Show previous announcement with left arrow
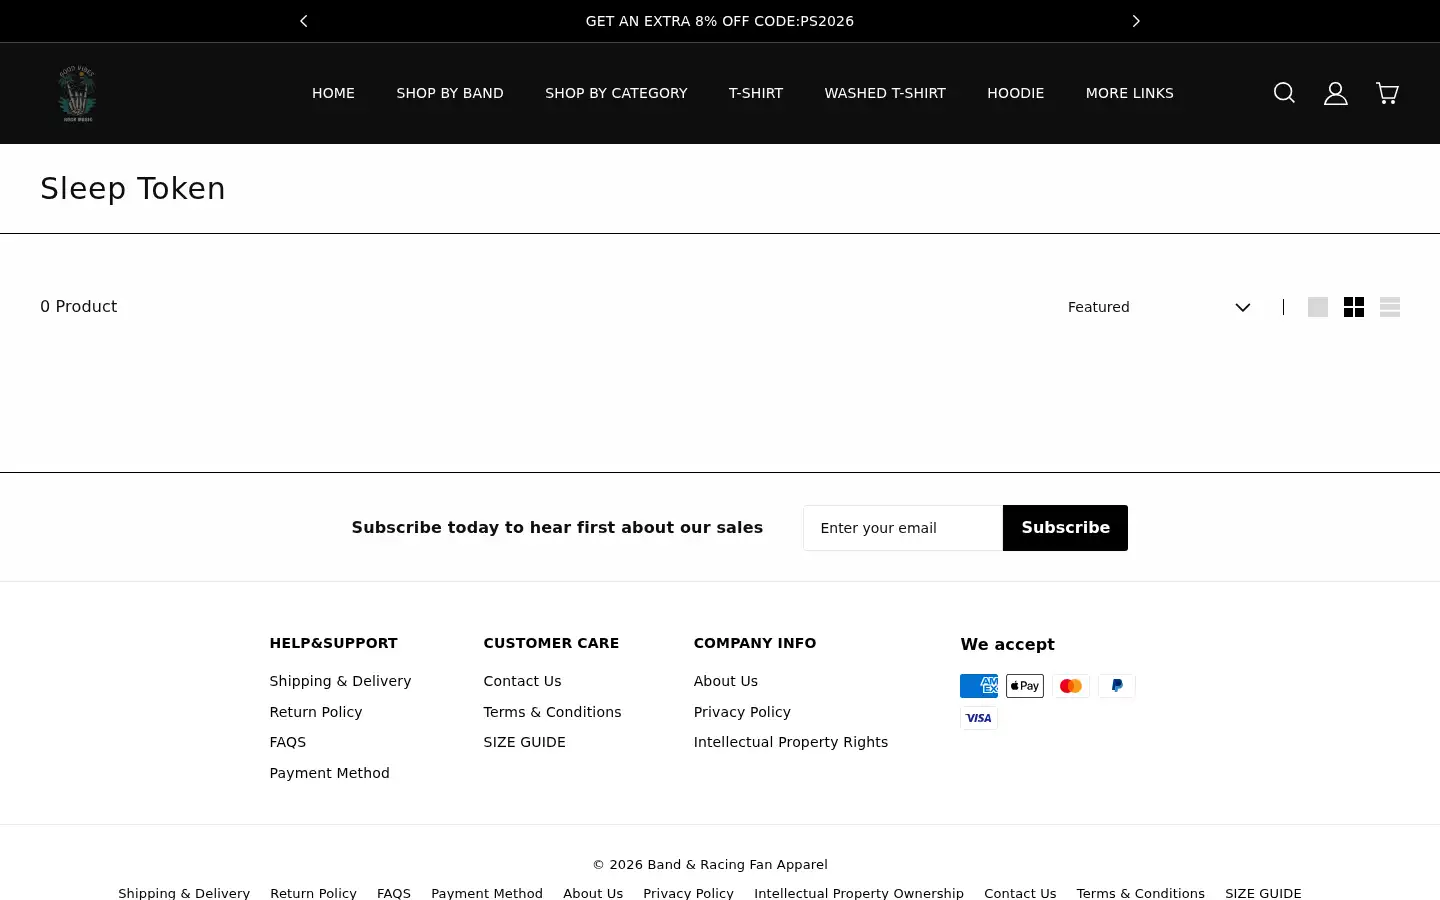This screenshot has width=1440, height=900. coord(304,21)
